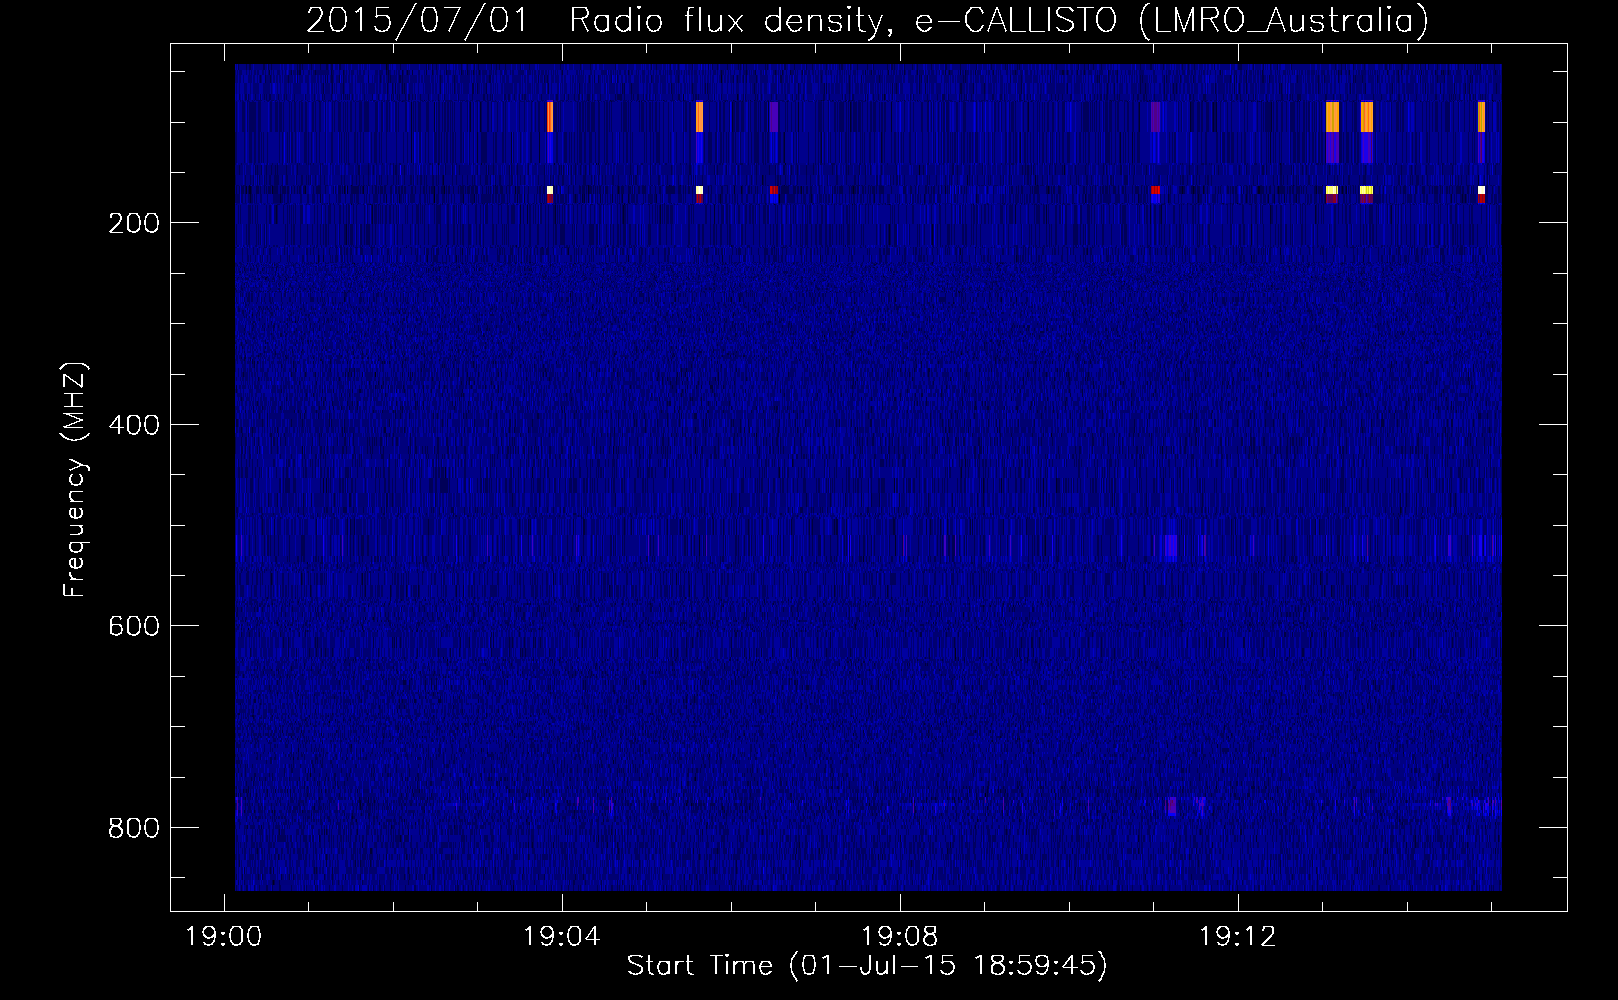Select the "Frequency (MHZ)" y-axis label
Viewport: 1618px width, 1000px height.
point(75,480)
